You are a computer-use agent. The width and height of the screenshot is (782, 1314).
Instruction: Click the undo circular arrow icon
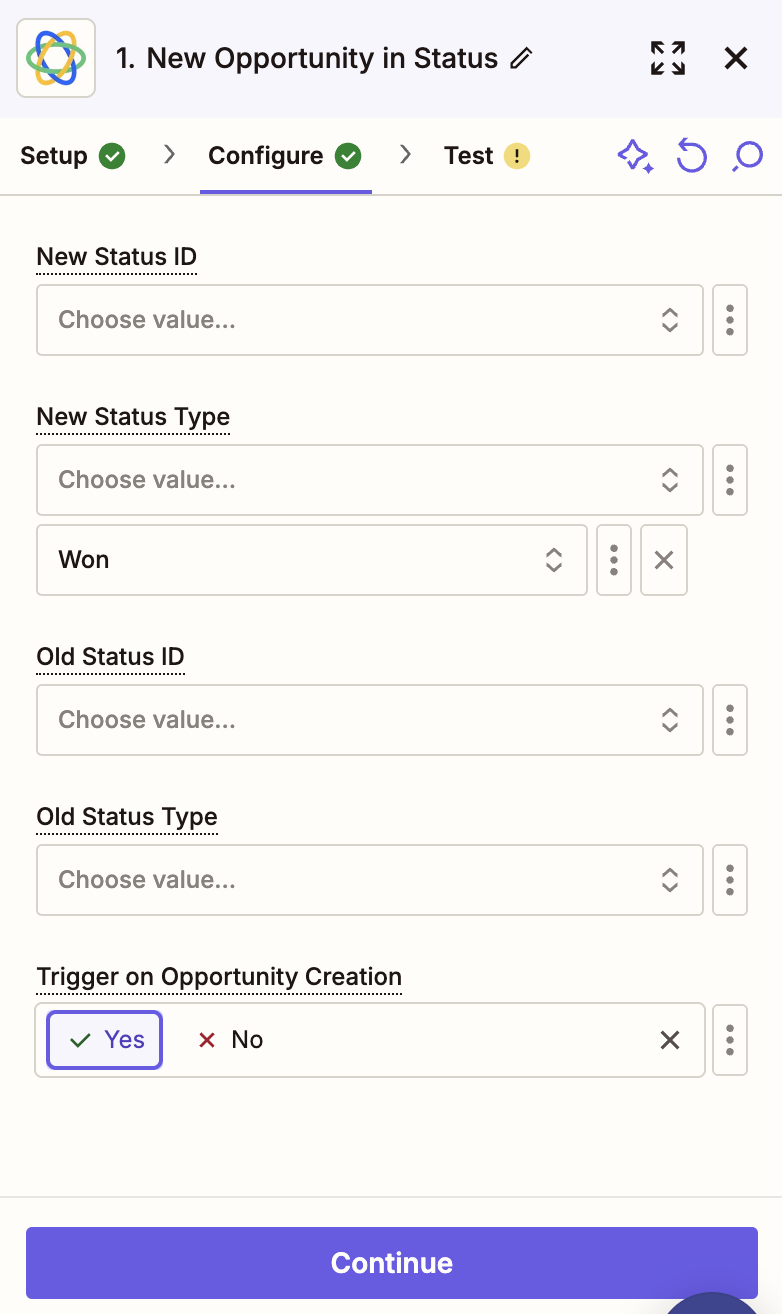(x=692, y=156)
